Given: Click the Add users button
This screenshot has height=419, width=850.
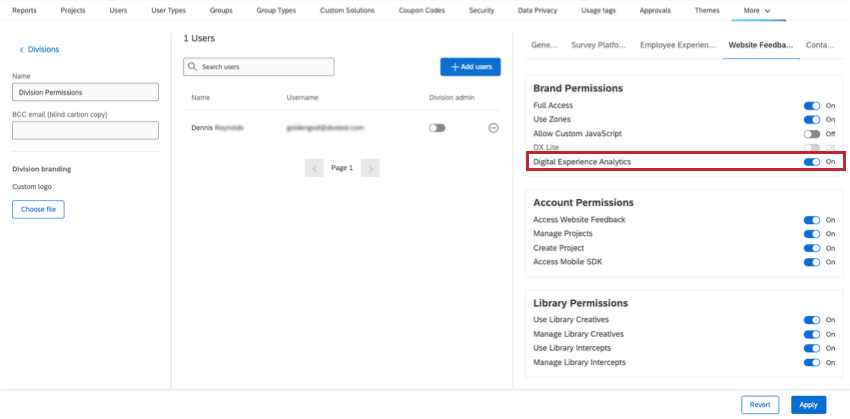Looking at the screenshot, I should click(x=470, y=67).
